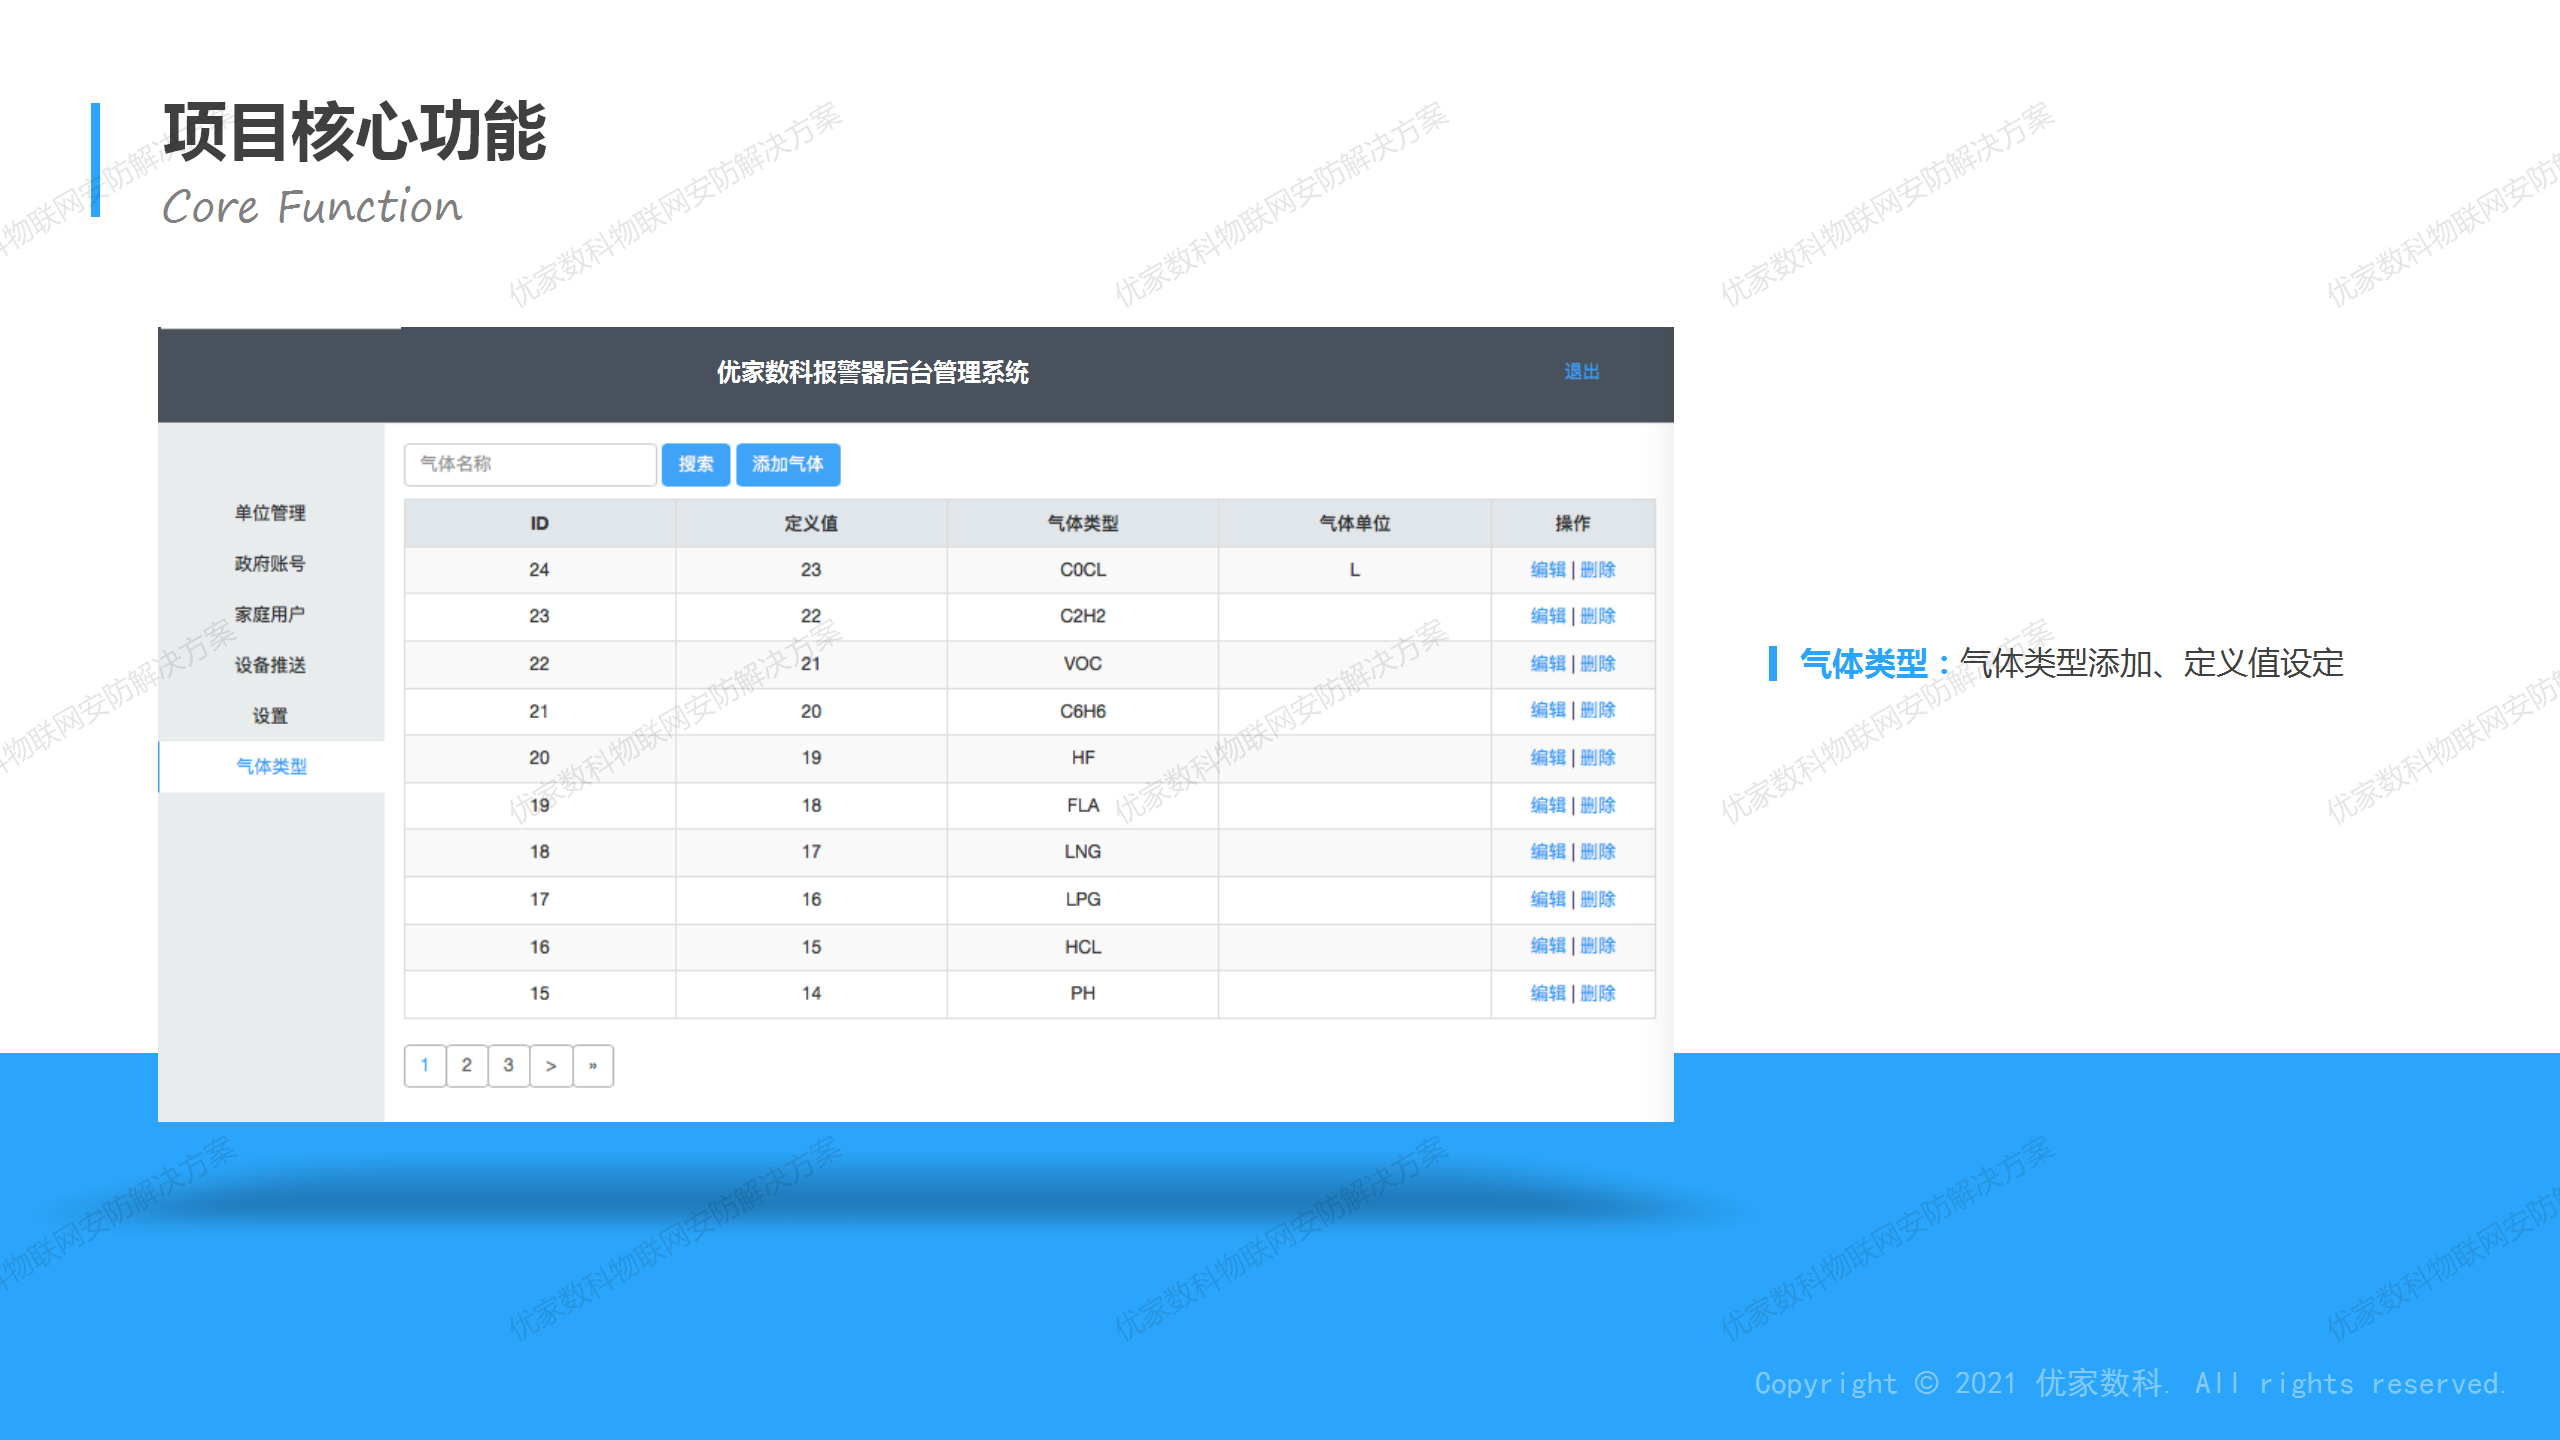Viewport: 2560px width, 1440px height.
Task: Click 删除 for the COCL row
Action: pyautogui.click(x=1598, y=570)
